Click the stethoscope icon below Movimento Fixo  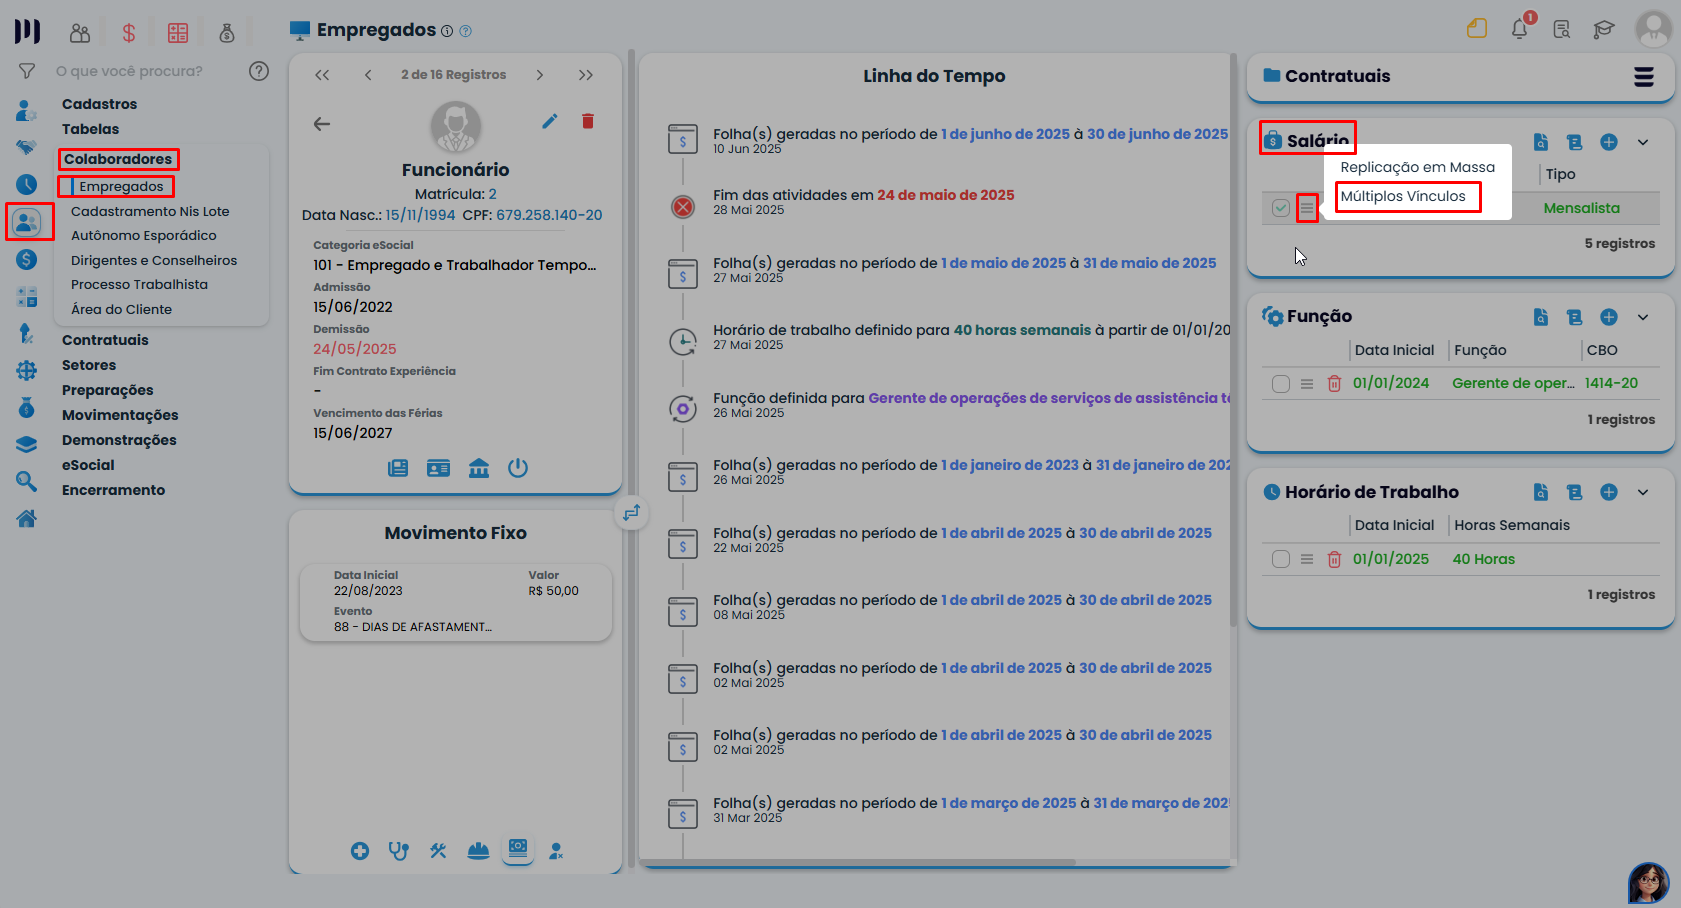(399, 851)
